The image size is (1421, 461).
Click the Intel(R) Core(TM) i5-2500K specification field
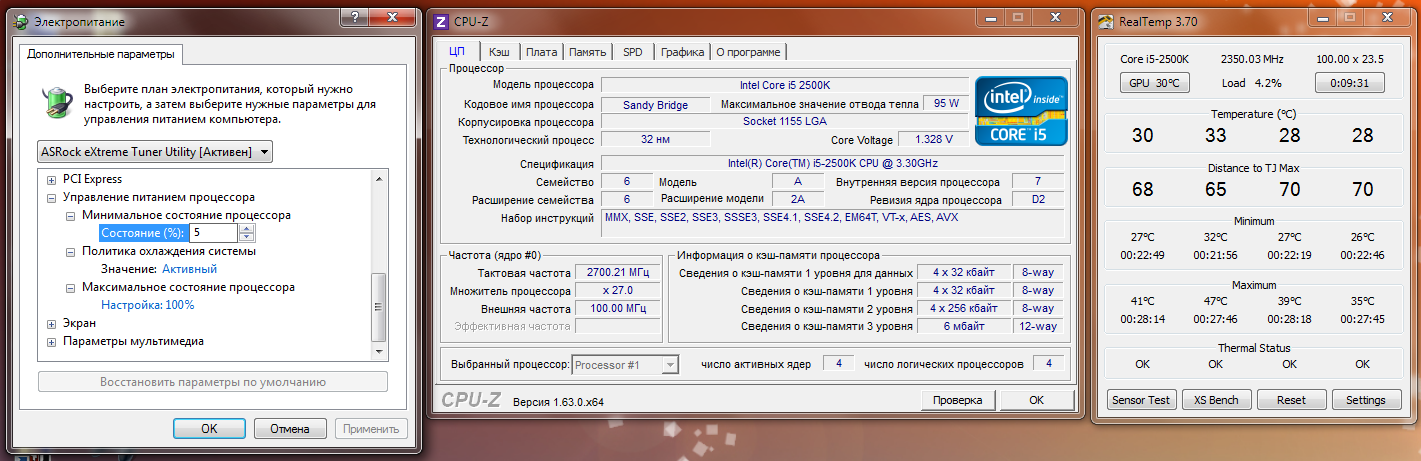click(x=833, y=164)
